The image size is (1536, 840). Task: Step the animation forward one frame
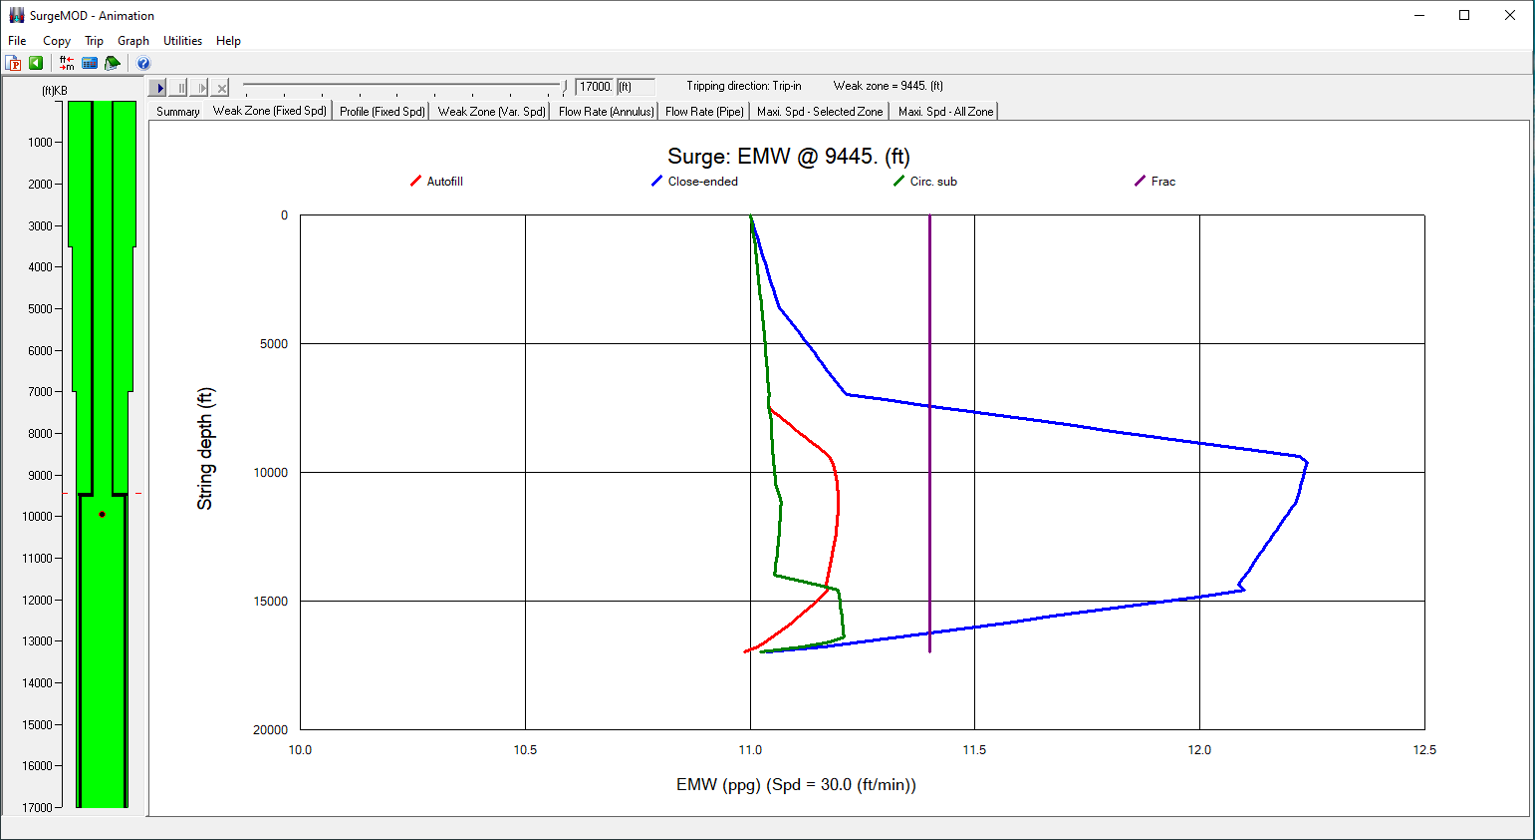tap(200, 88)
